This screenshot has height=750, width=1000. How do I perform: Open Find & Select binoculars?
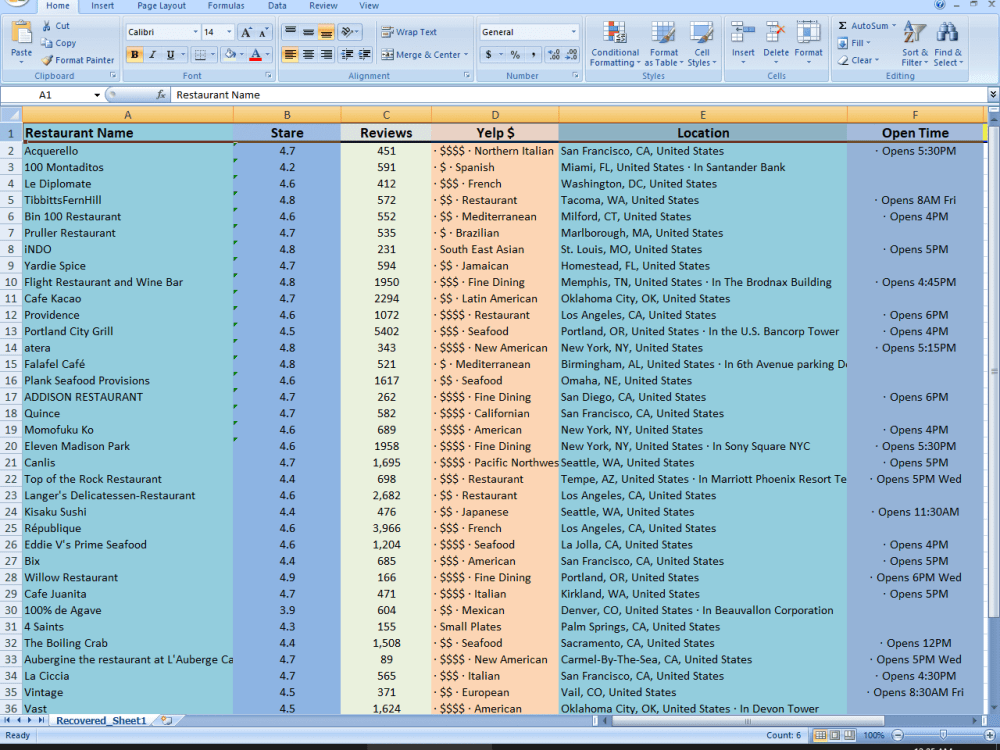948,43
